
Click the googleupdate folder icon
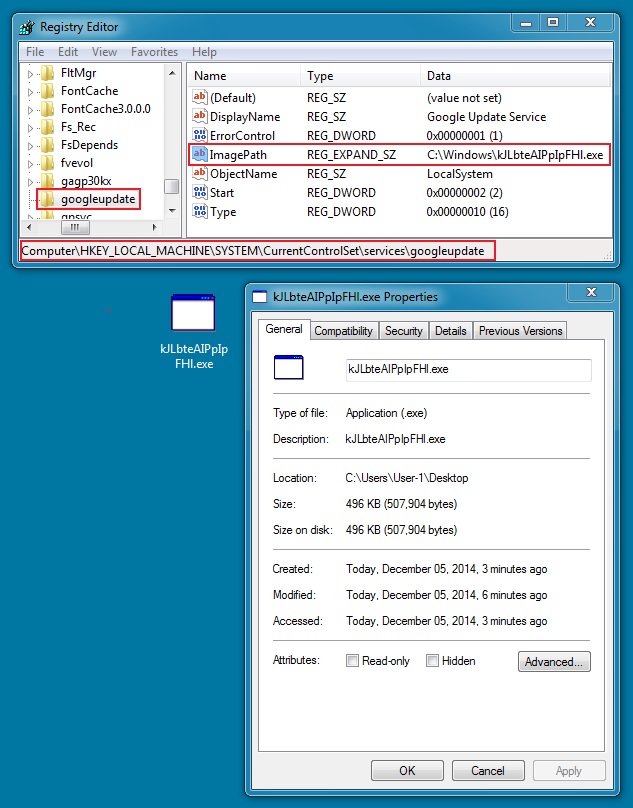[x=47, y=199]
